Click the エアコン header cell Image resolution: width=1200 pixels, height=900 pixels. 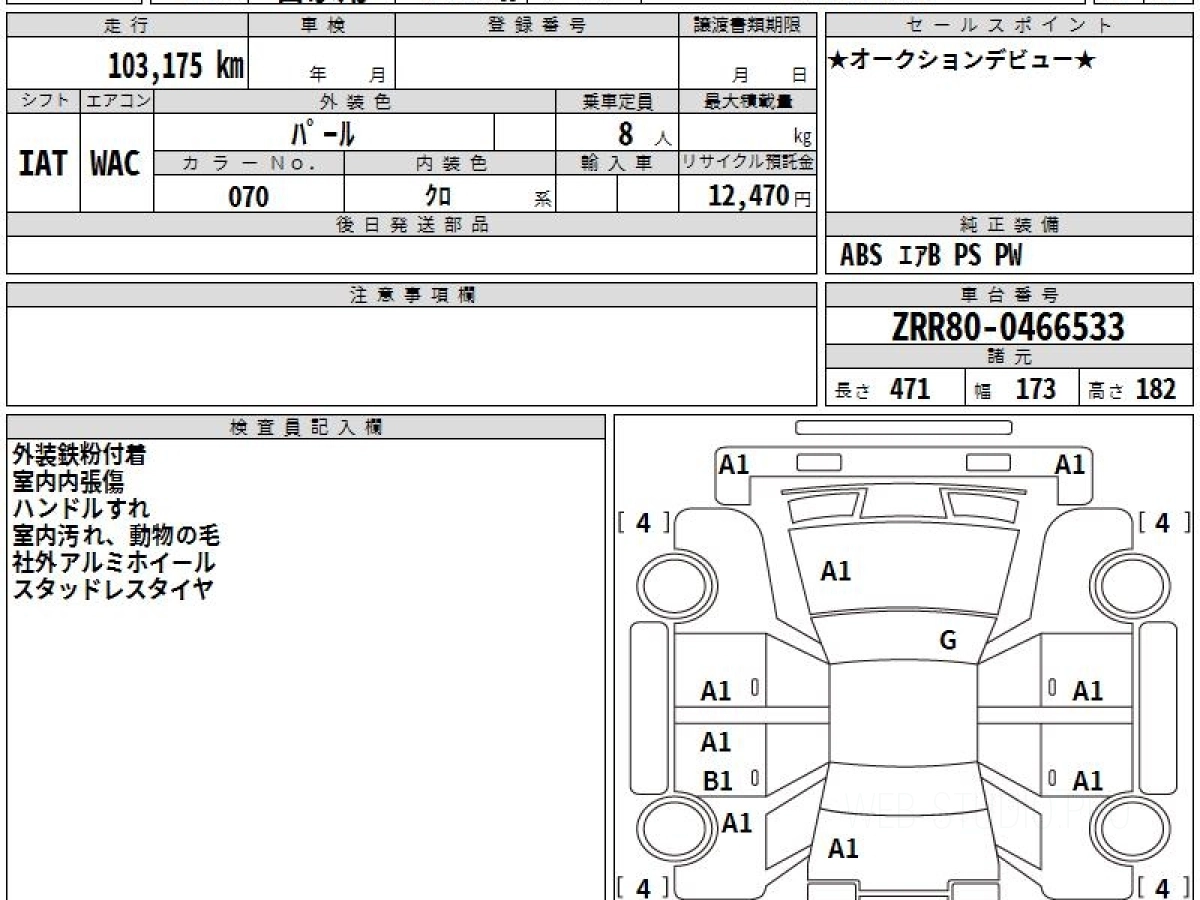(x=117, y=101)
